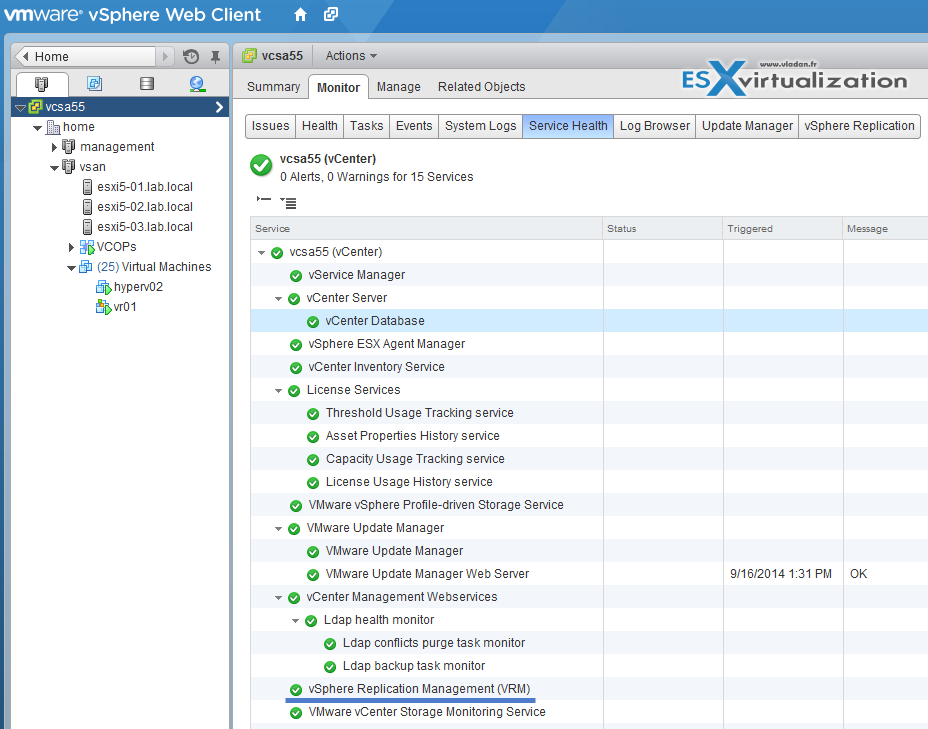Switch to VMs and Templates inventory tab
The width and height of the screenshot is (928, 729).
(x=94, y=83)
